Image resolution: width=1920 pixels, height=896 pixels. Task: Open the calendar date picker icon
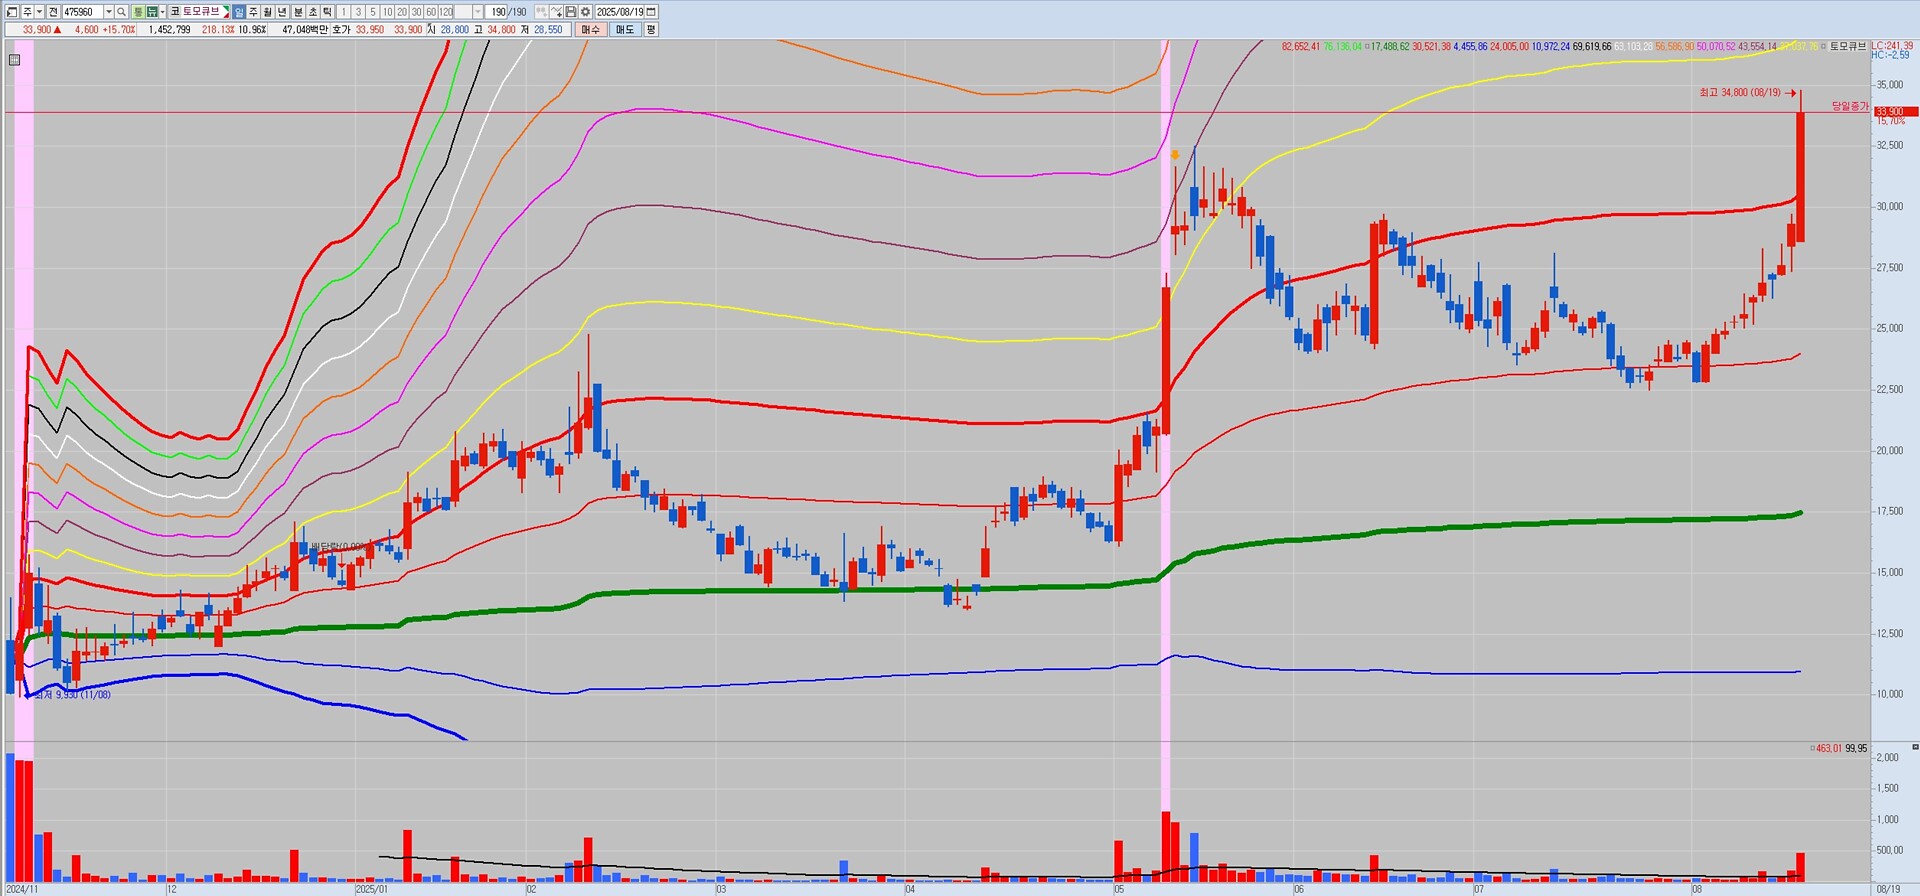tap(652, 12)
